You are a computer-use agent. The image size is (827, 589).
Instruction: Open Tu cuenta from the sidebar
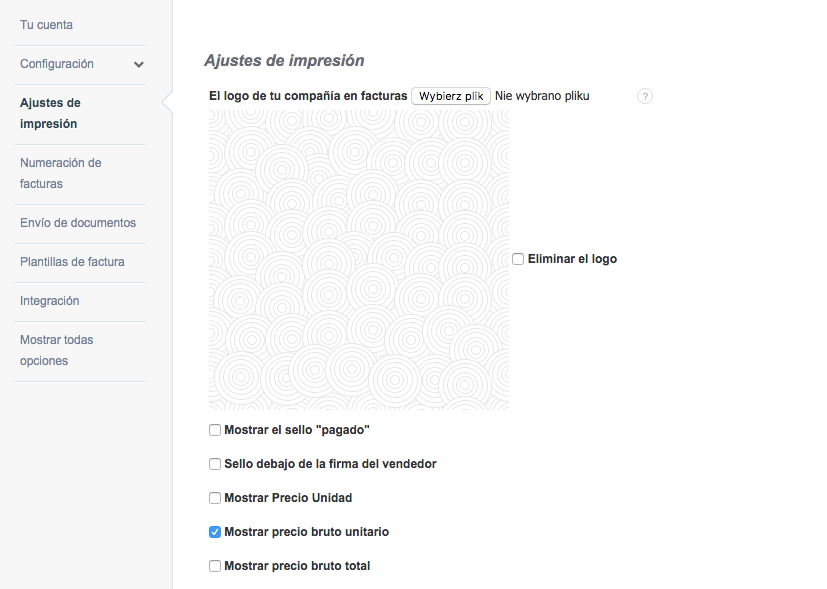click(x=46, y=24)
